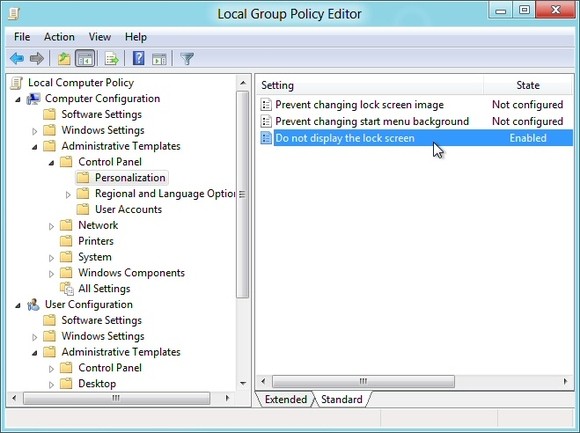Expand the System folder node
580x433 pixels.
point(51,258)
